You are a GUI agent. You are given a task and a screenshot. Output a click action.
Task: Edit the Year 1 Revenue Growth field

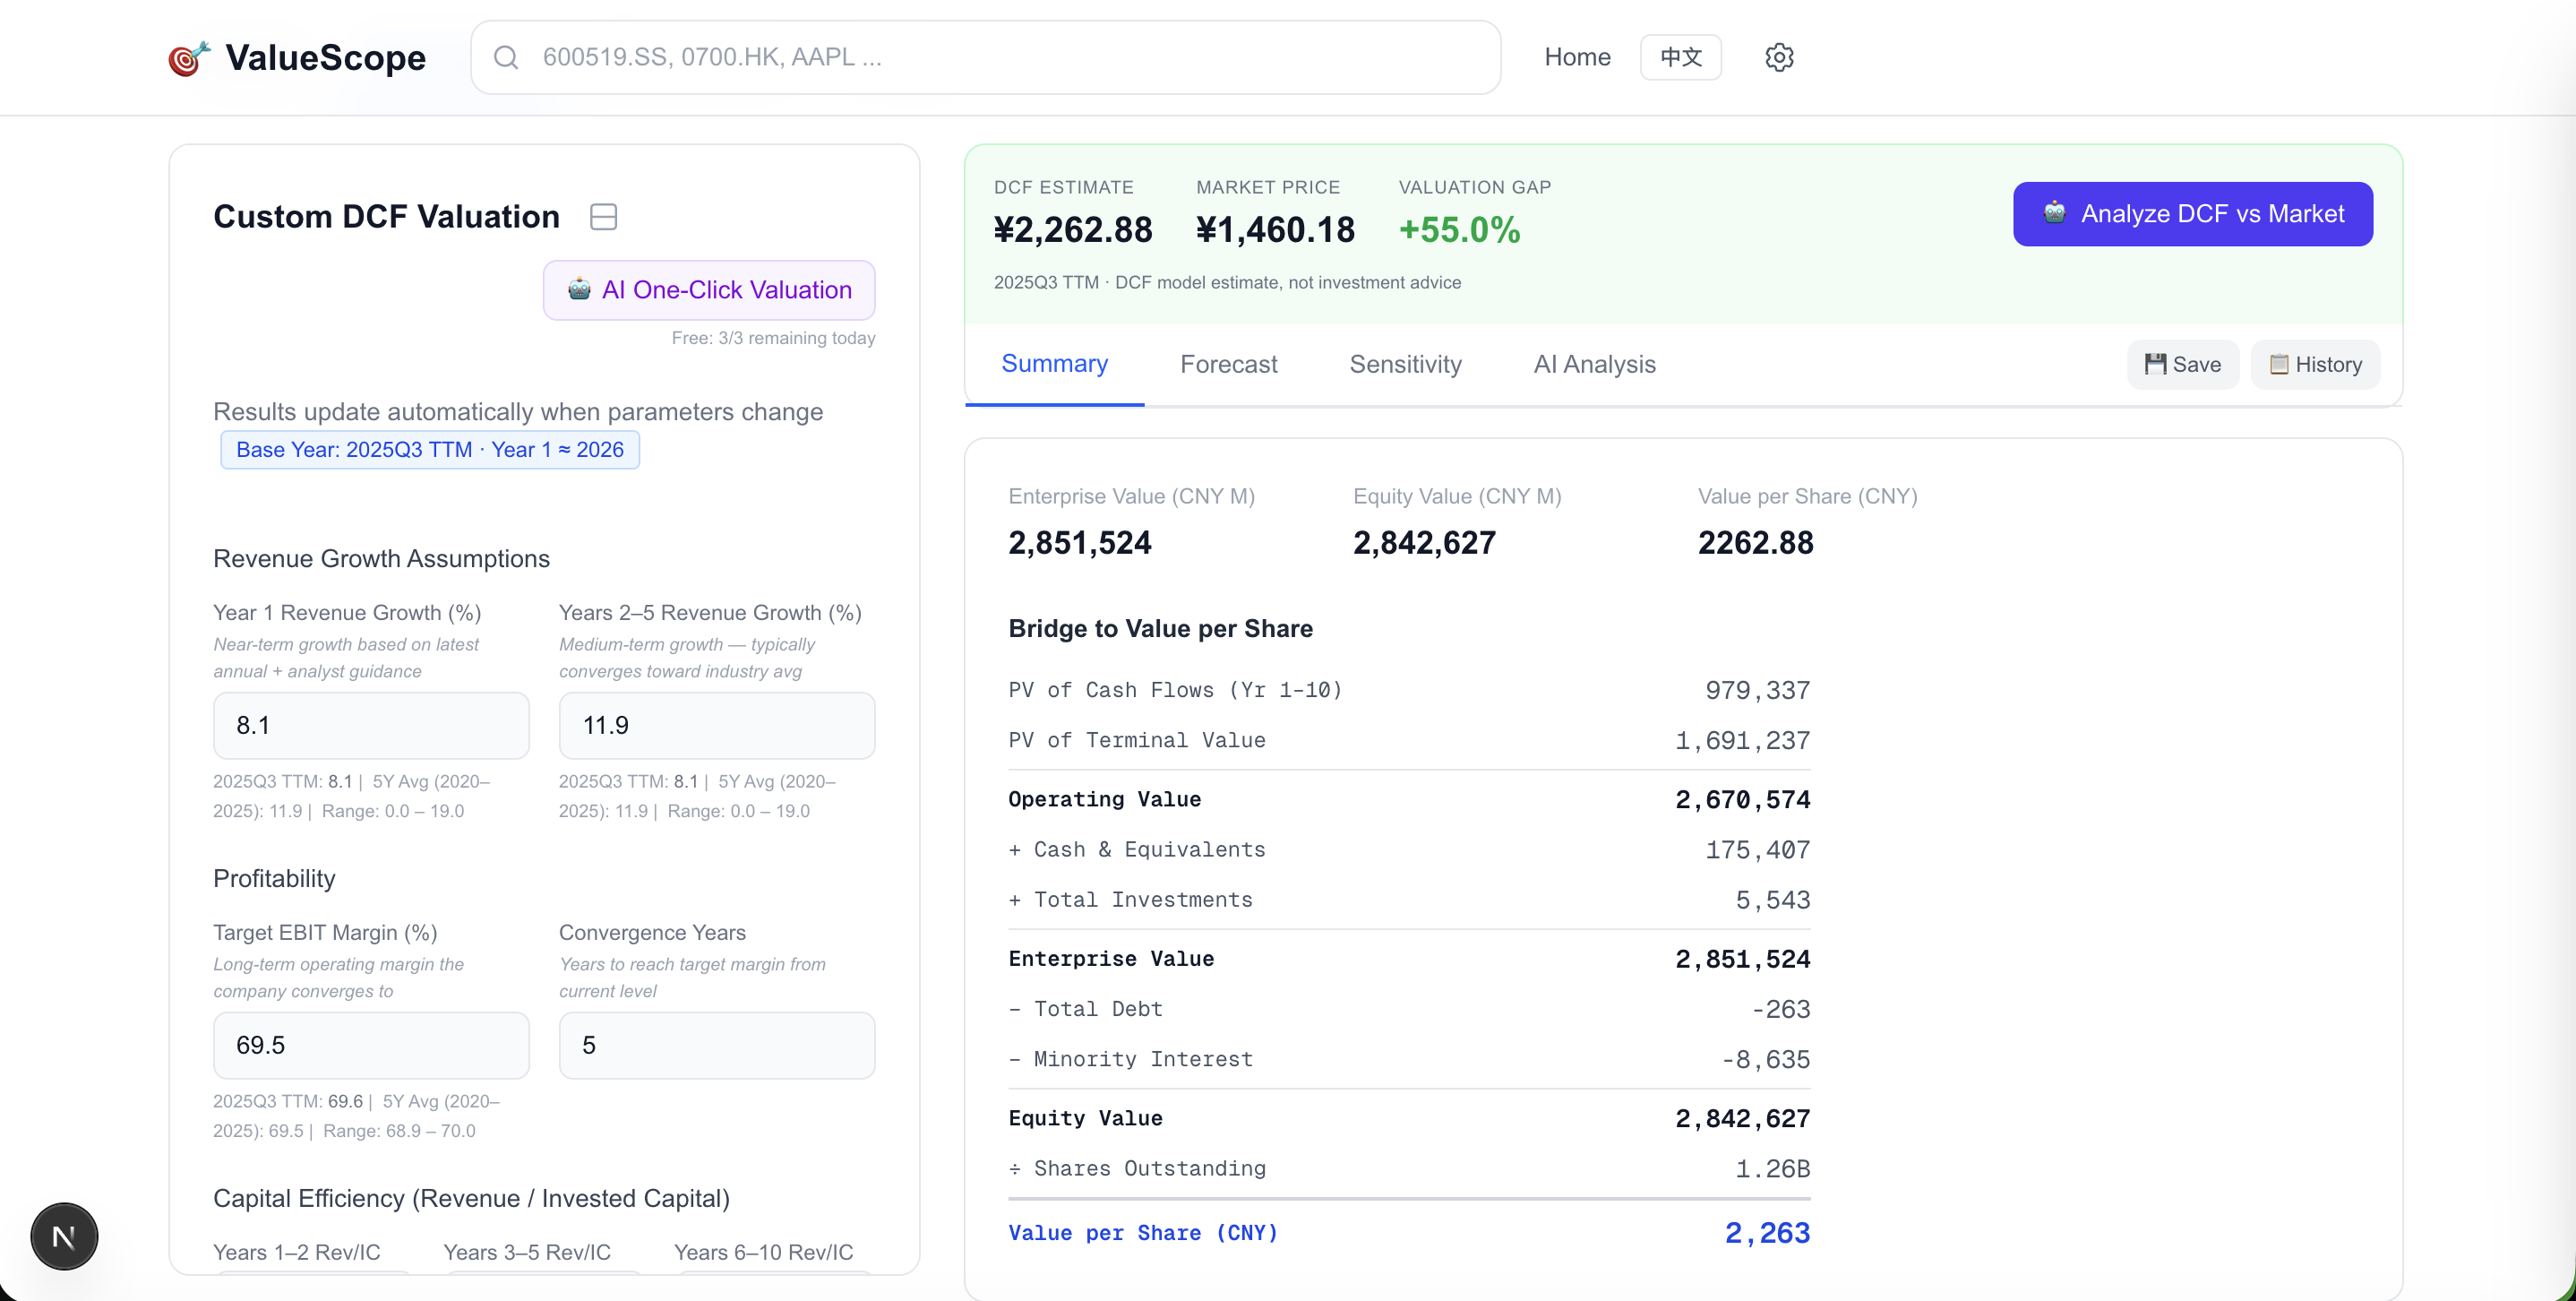371,725
